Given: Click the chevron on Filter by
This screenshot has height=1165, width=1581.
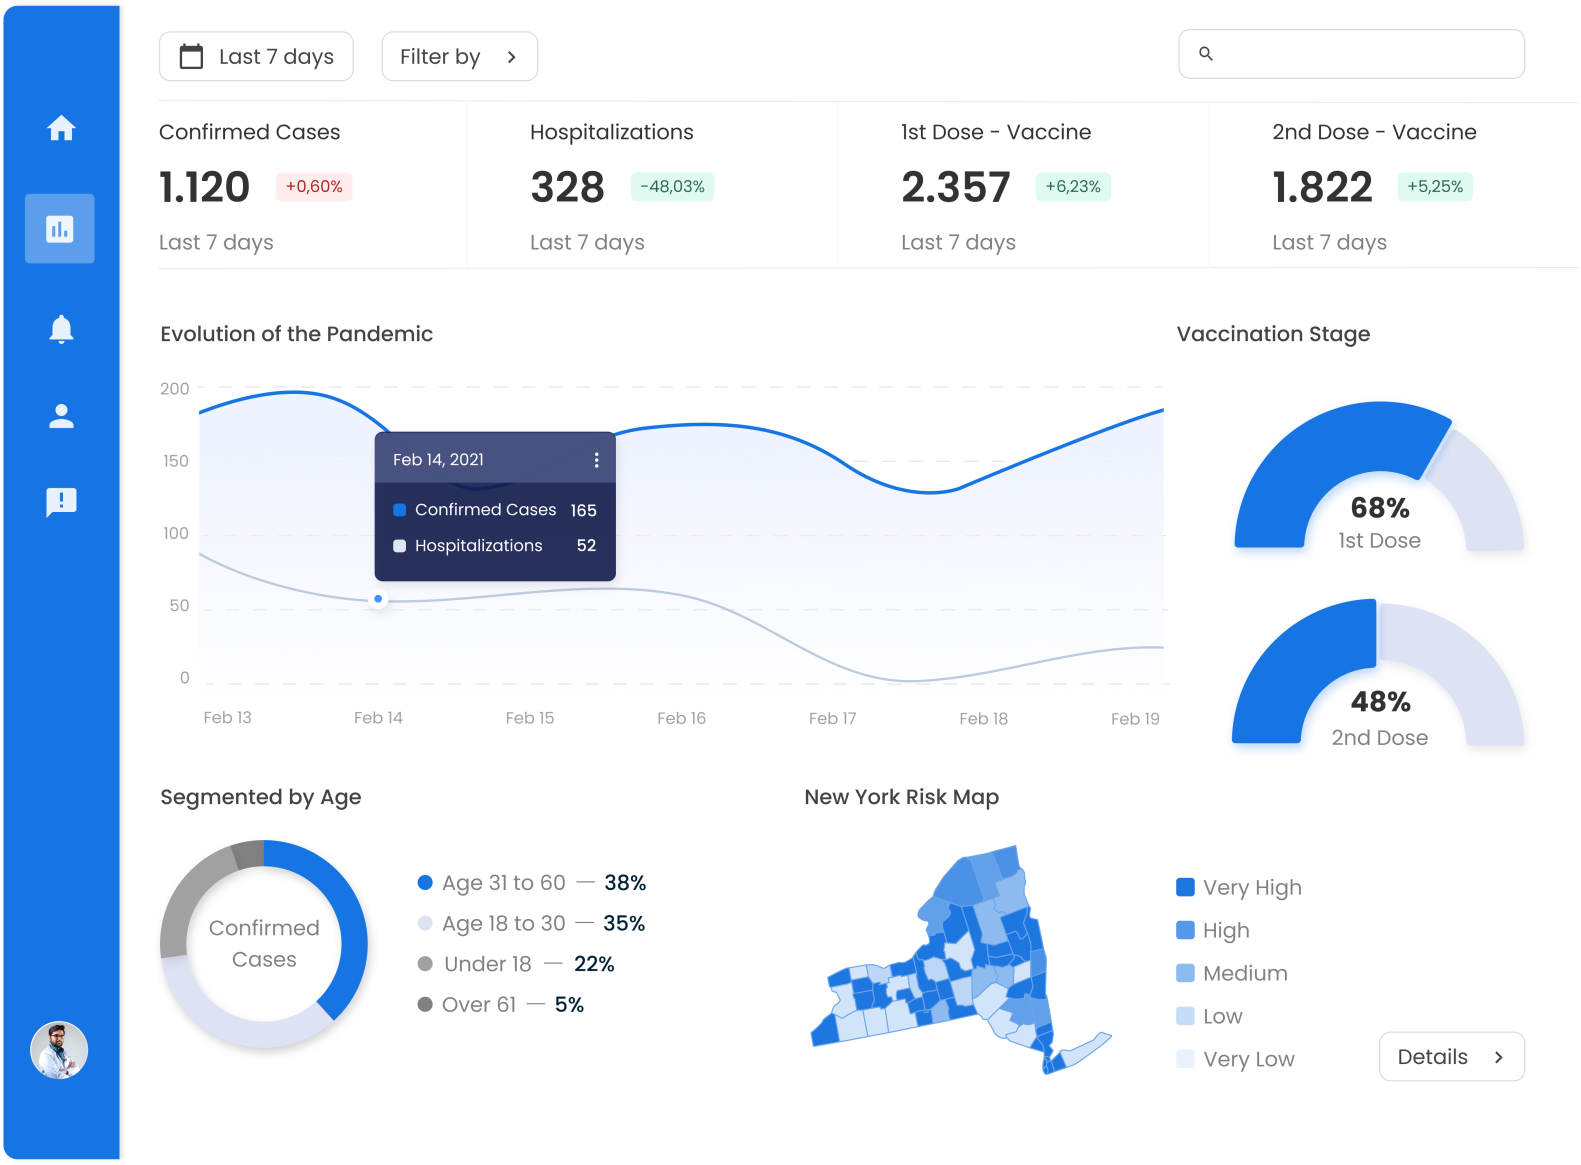Looking at the screenshot, I should click(x=512, y=57).
